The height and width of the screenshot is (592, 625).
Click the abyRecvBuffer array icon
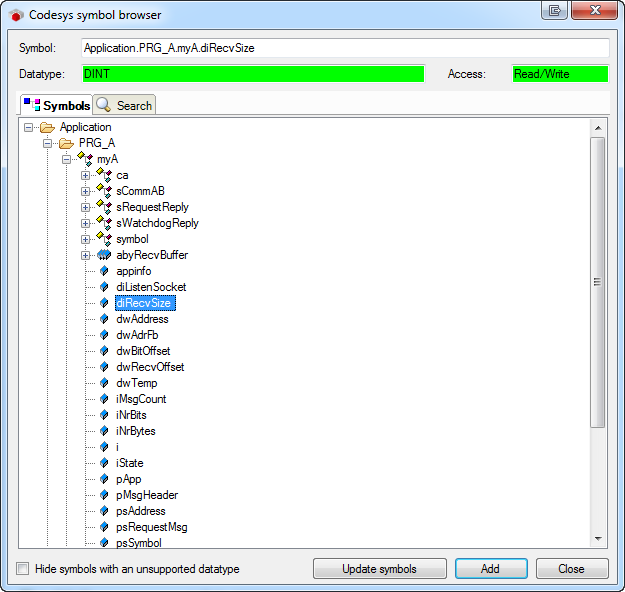click(104, 255)
